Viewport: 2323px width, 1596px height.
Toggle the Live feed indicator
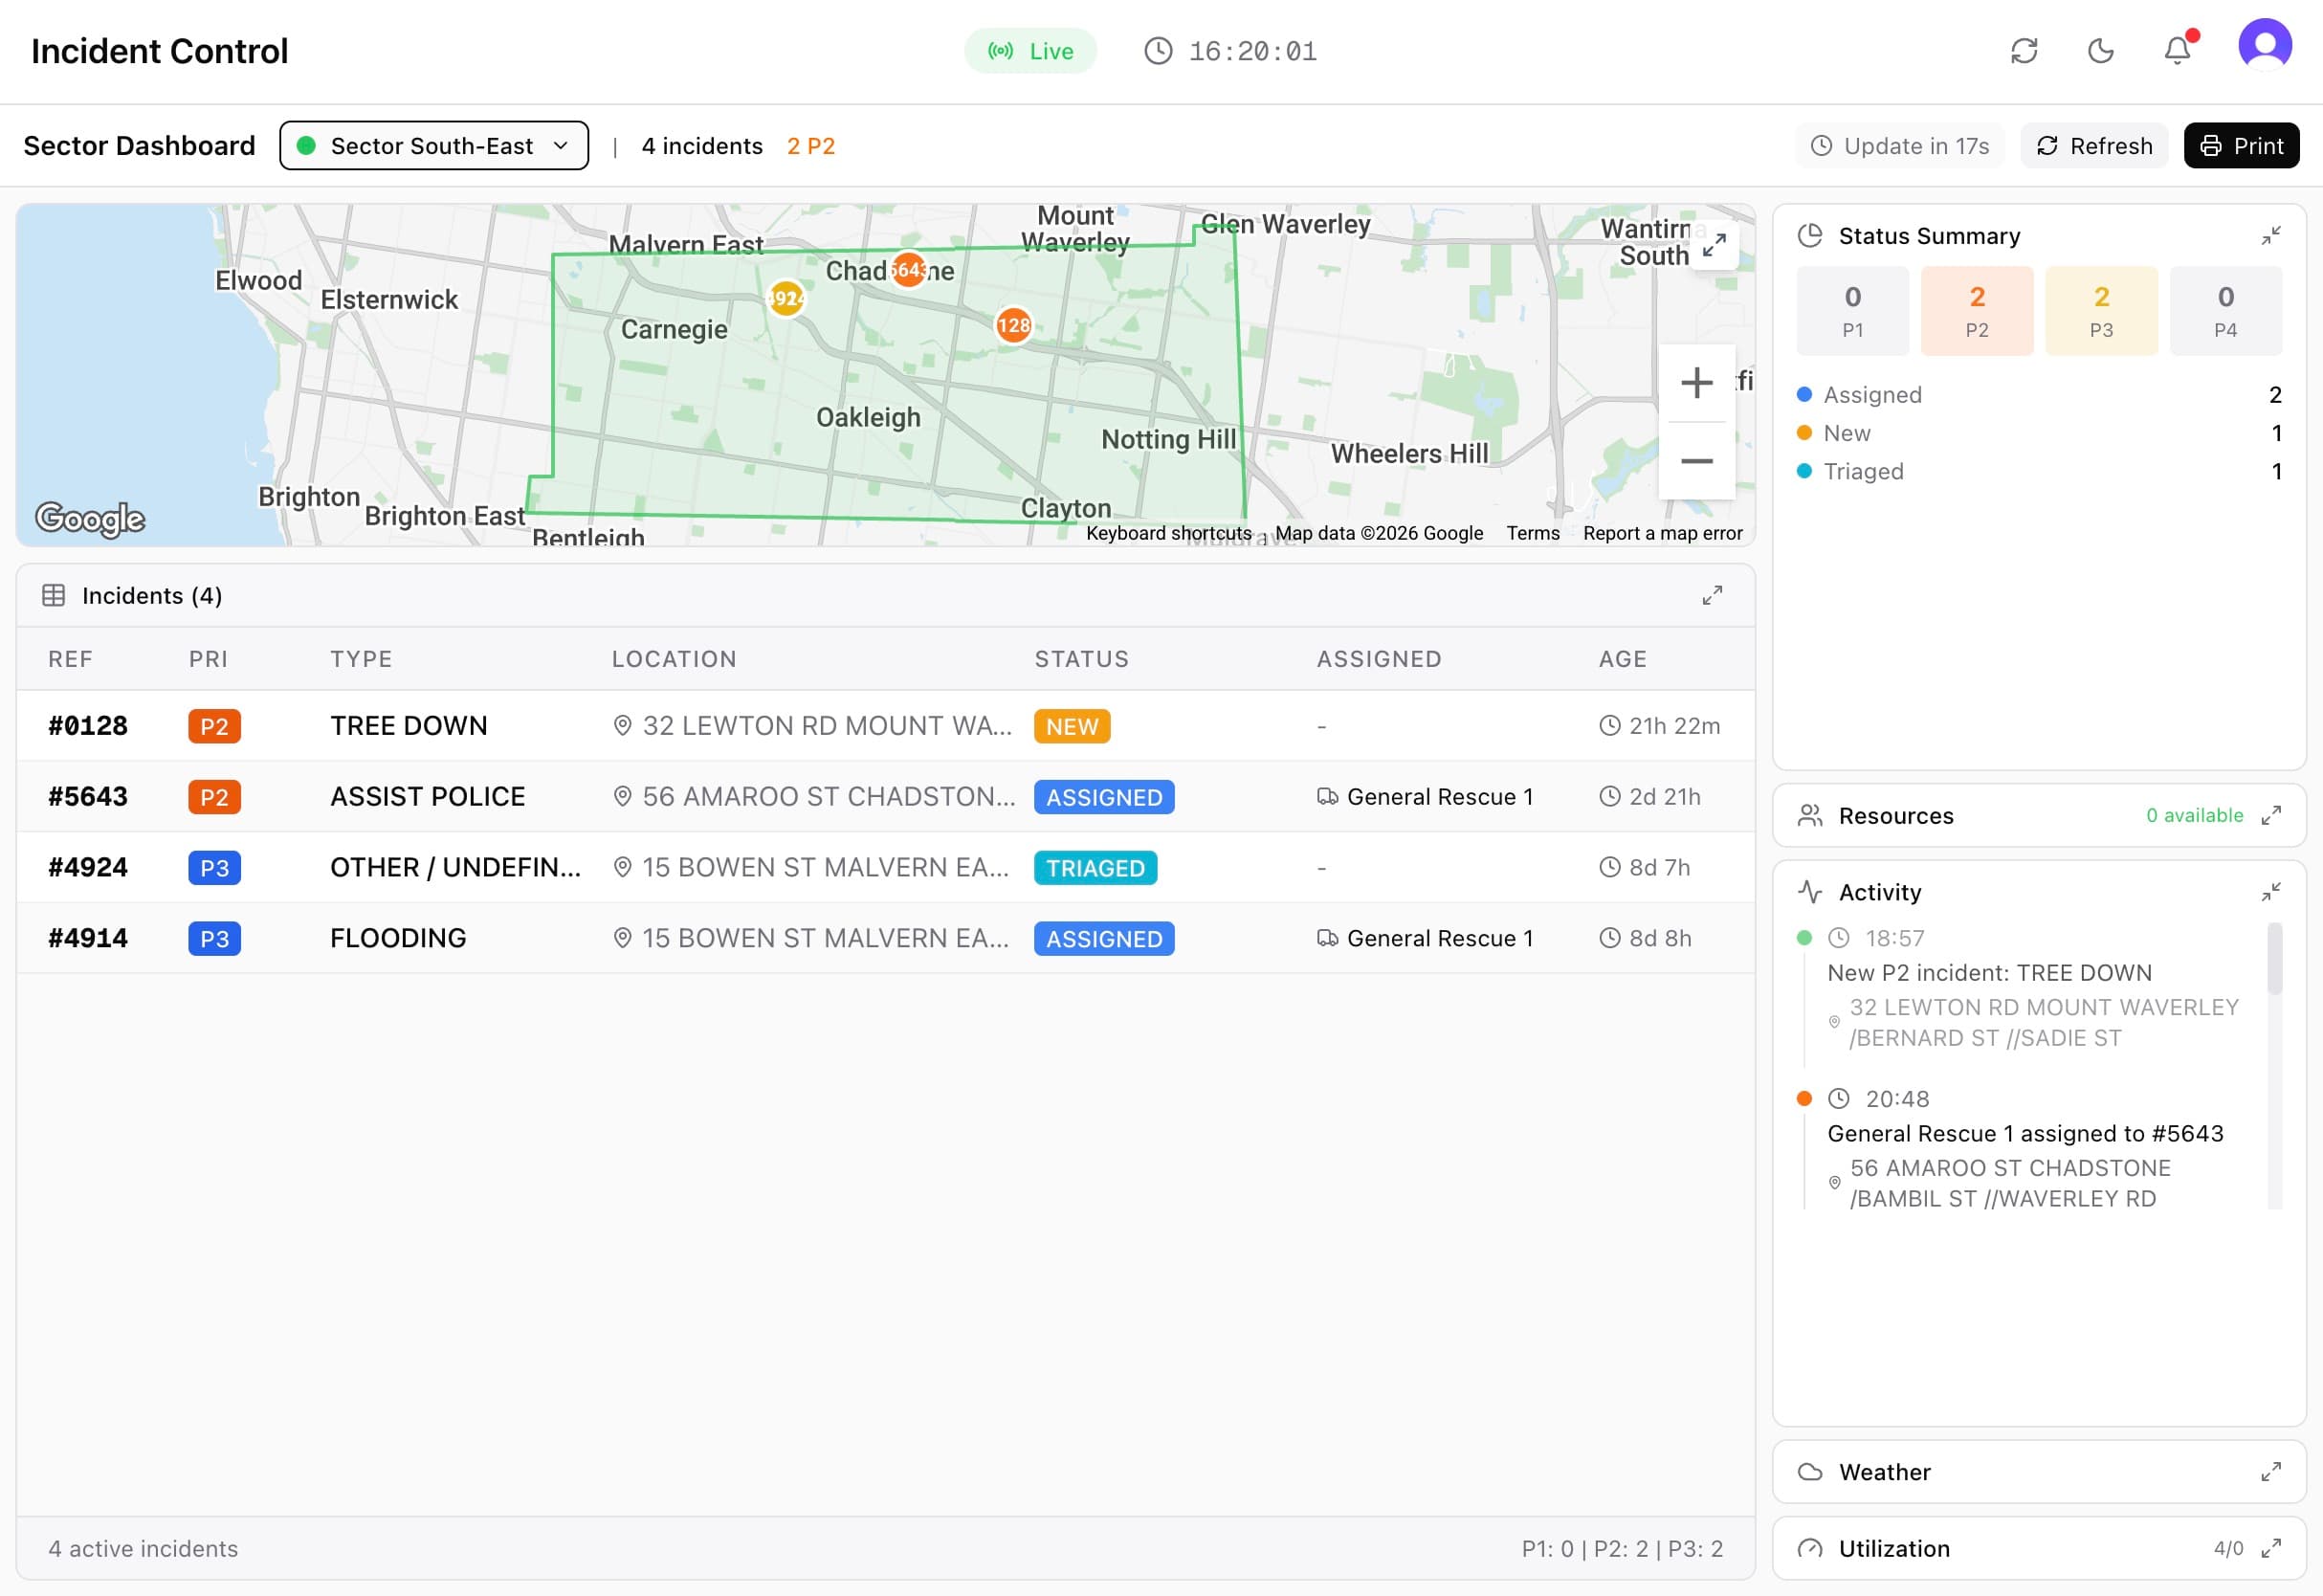(1030, 50)
